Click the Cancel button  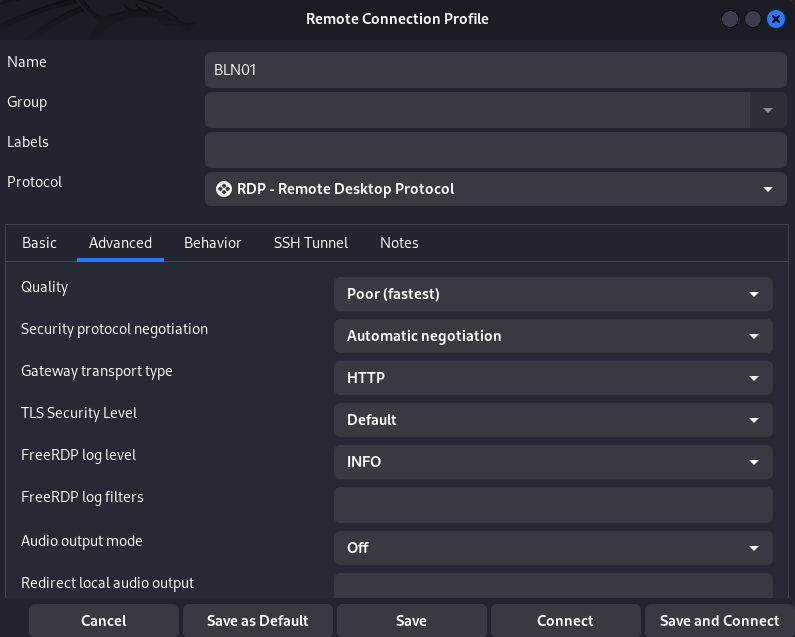[104, 621]
